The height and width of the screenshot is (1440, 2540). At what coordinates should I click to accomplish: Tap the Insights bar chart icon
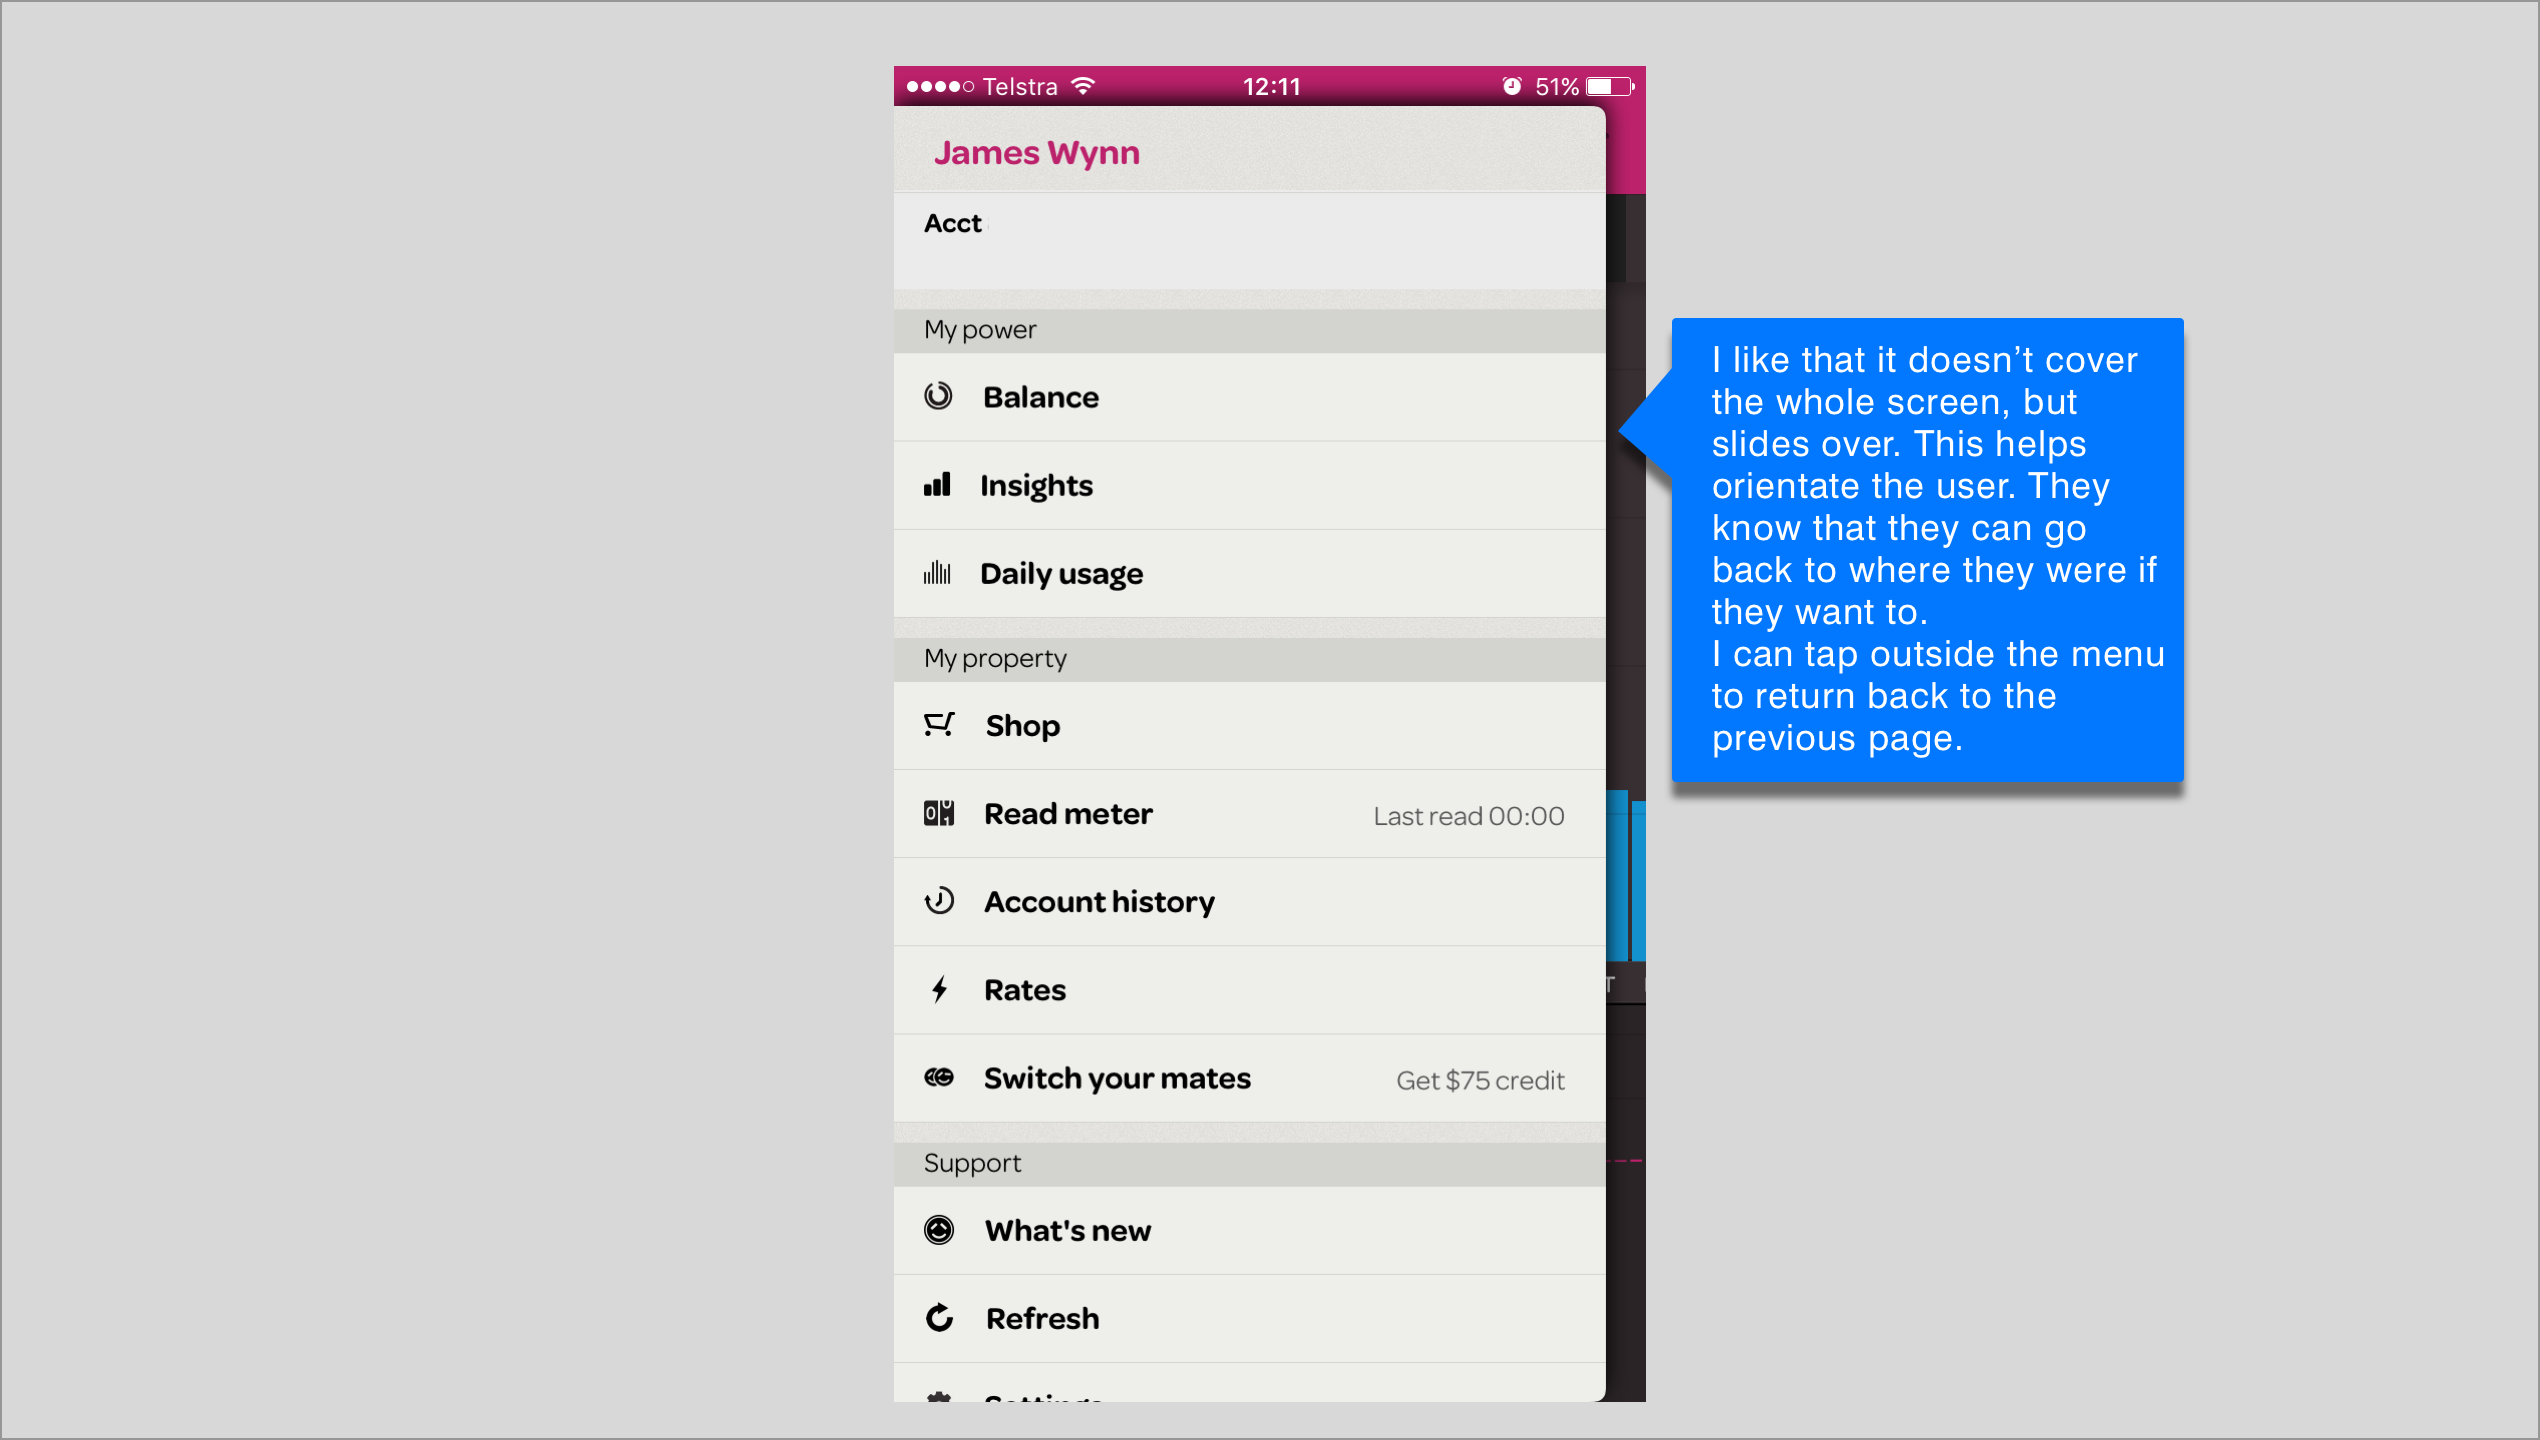tap(937, 486)
